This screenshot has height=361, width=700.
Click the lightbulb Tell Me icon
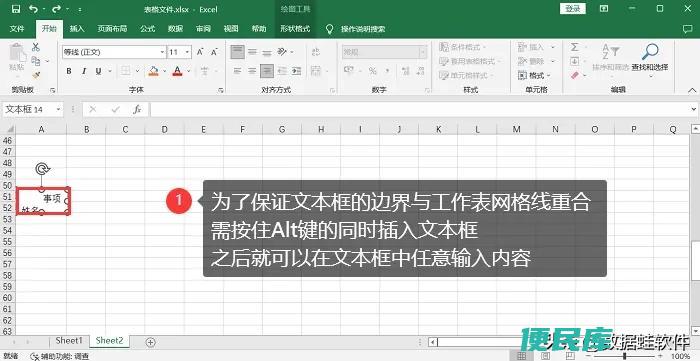coord(329,29)
